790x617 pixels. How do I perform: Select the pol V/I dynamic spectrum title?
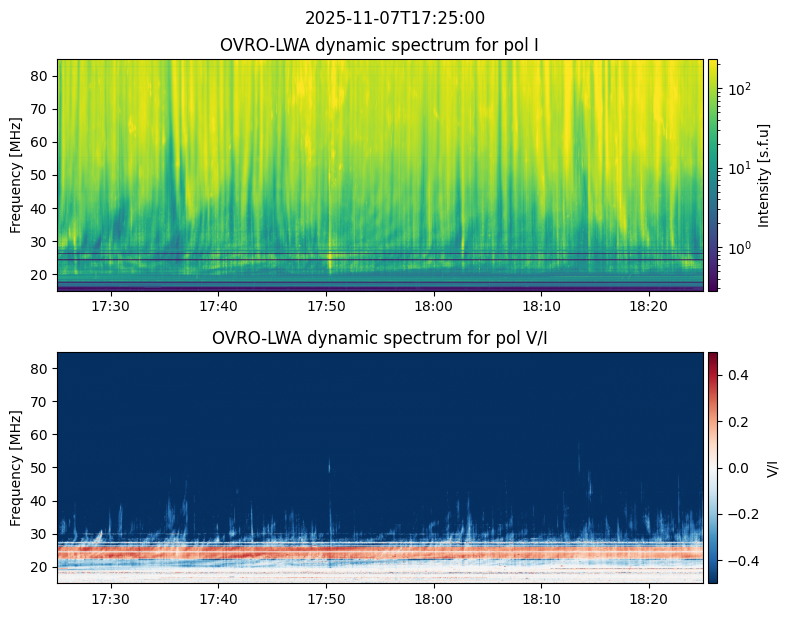[381, 338]
